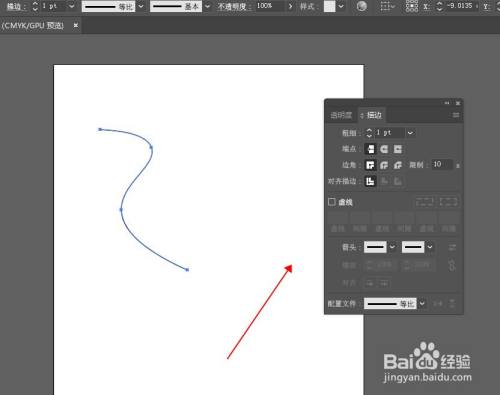Open variable width profile 等比 dropdown in control bar
Screen dimensions: 500x395
(141, 6)
